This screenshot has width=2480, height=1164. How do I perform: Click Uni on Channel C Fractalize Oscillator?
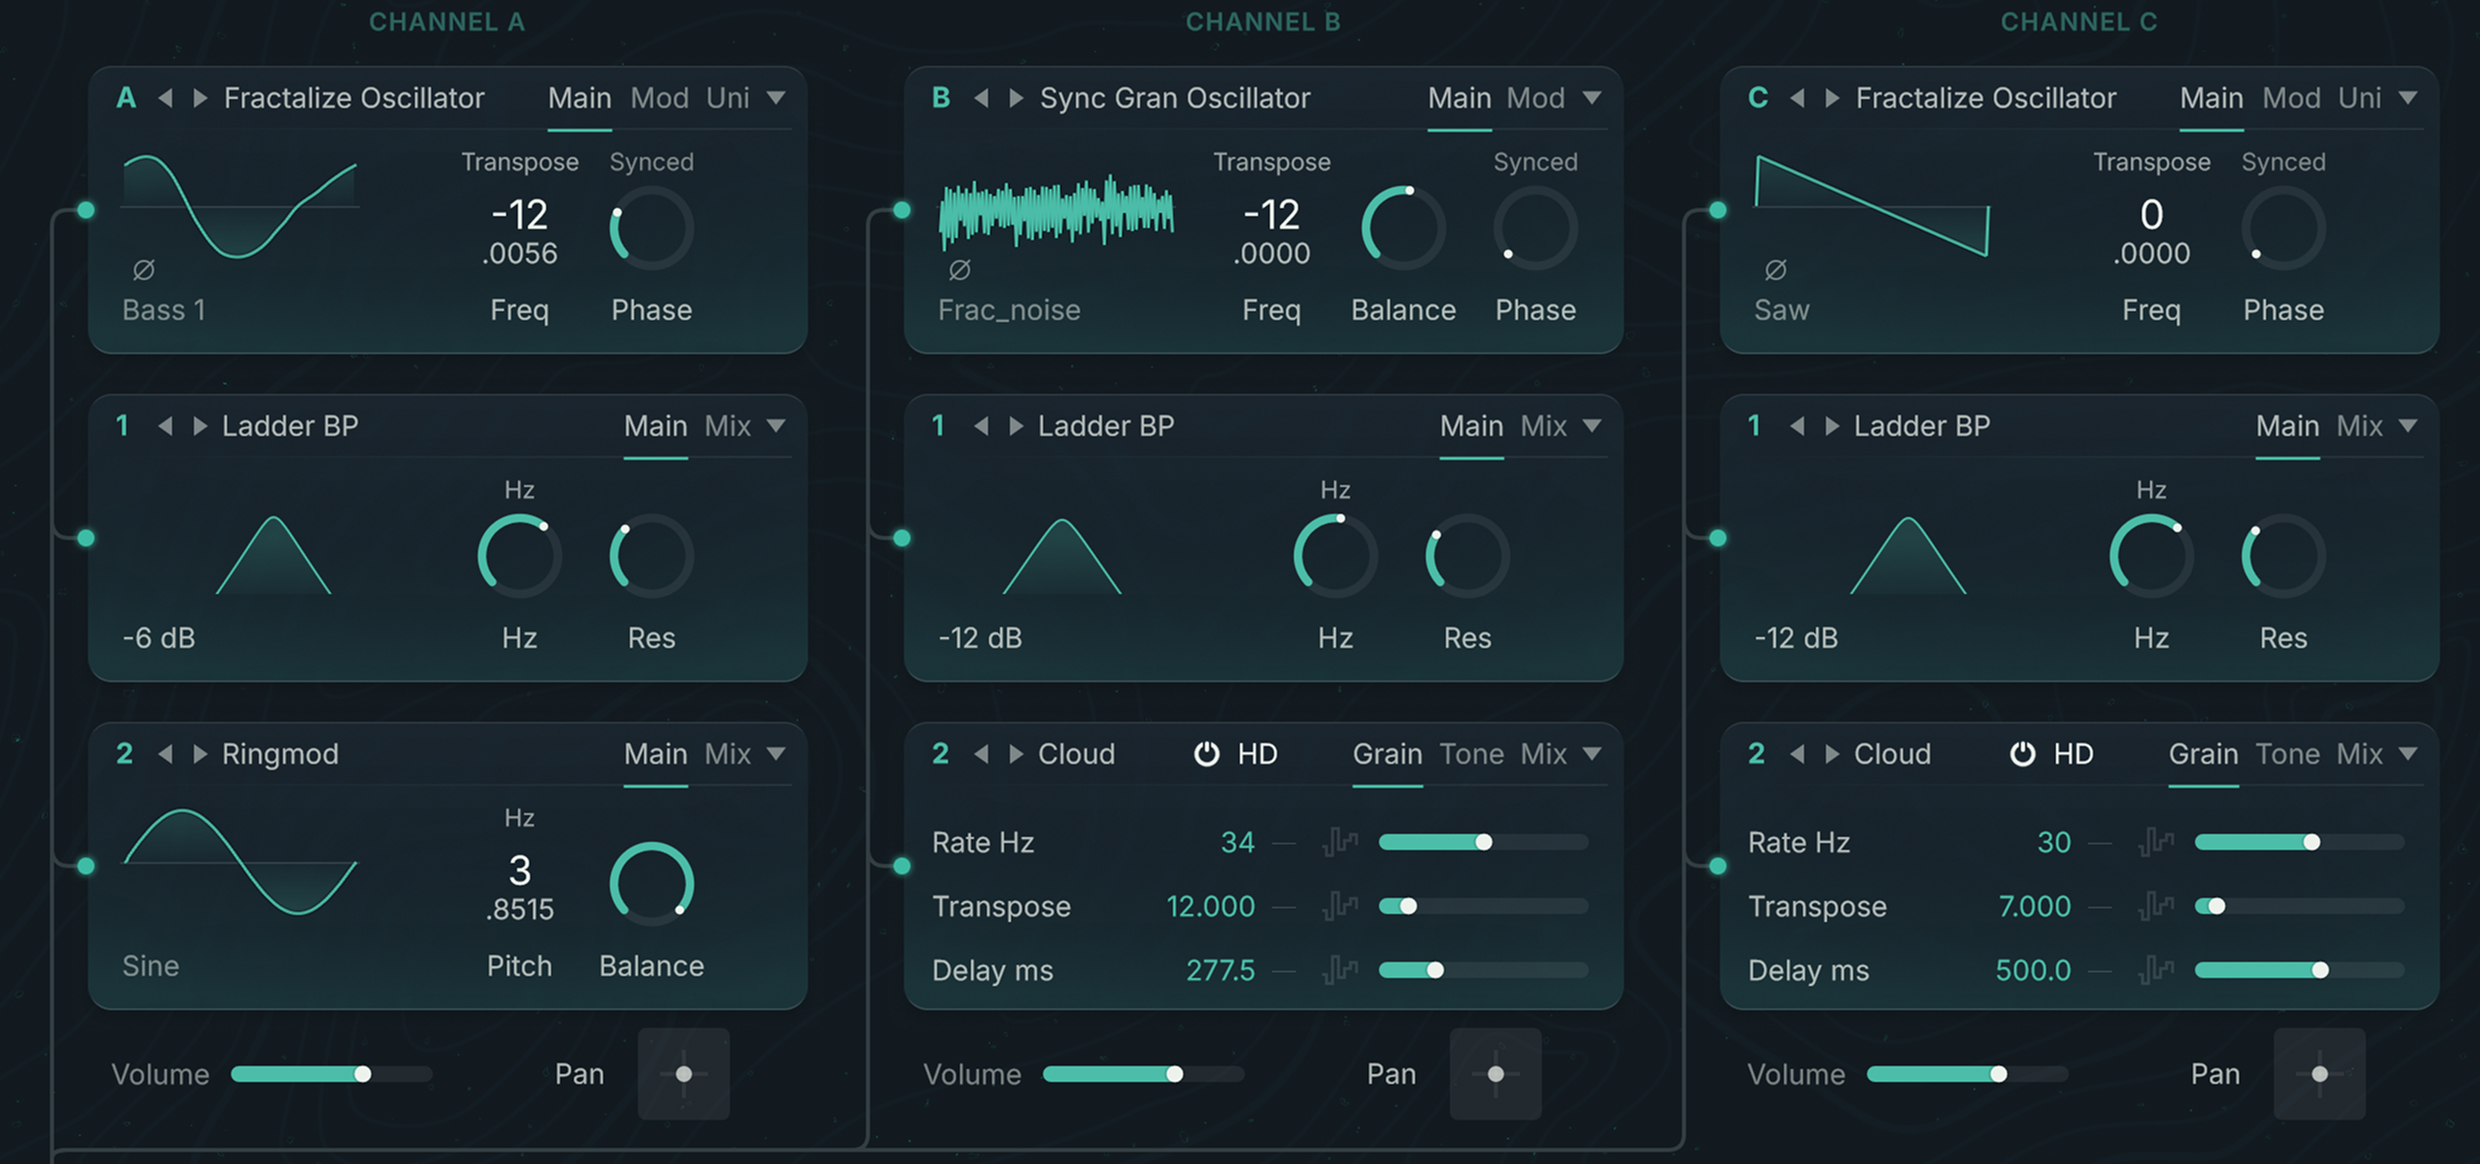pos(2364,98)
